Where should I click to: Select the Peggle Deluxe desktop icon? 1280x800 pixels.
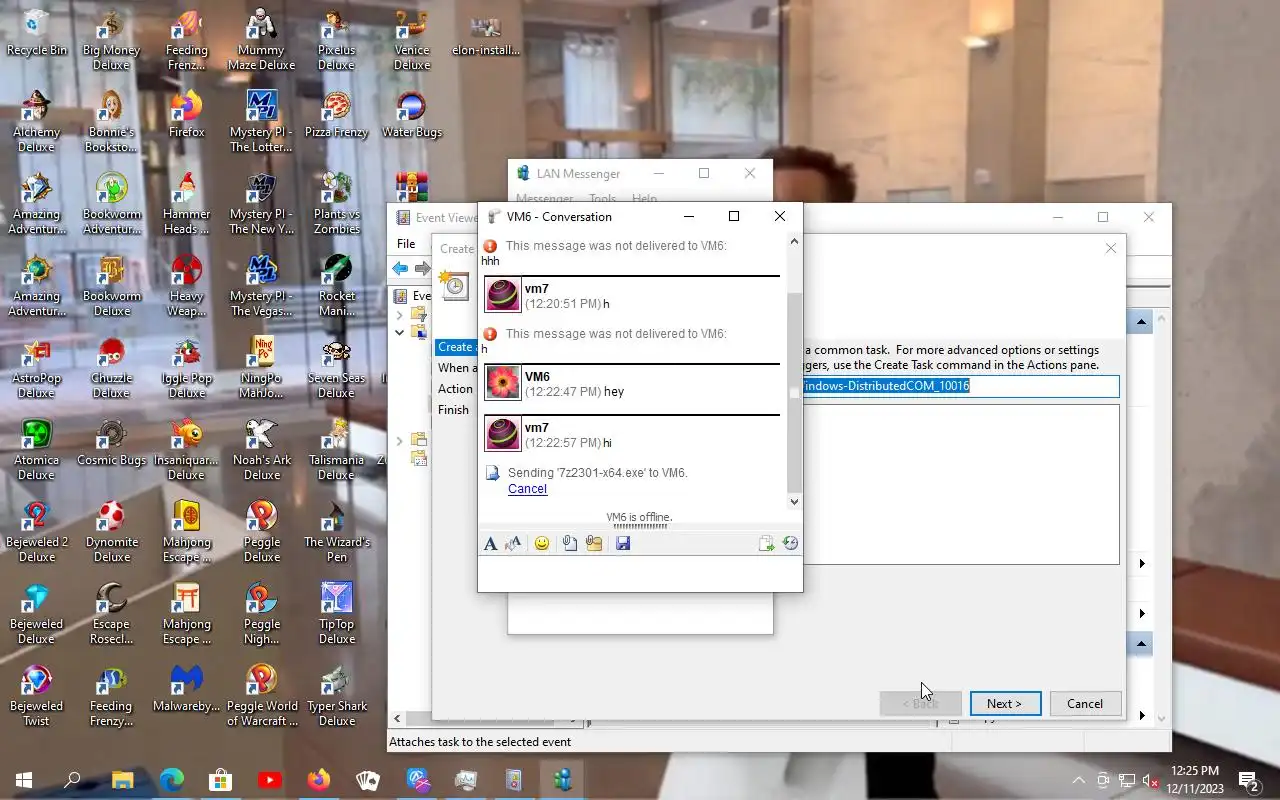(x=262, y=531)
